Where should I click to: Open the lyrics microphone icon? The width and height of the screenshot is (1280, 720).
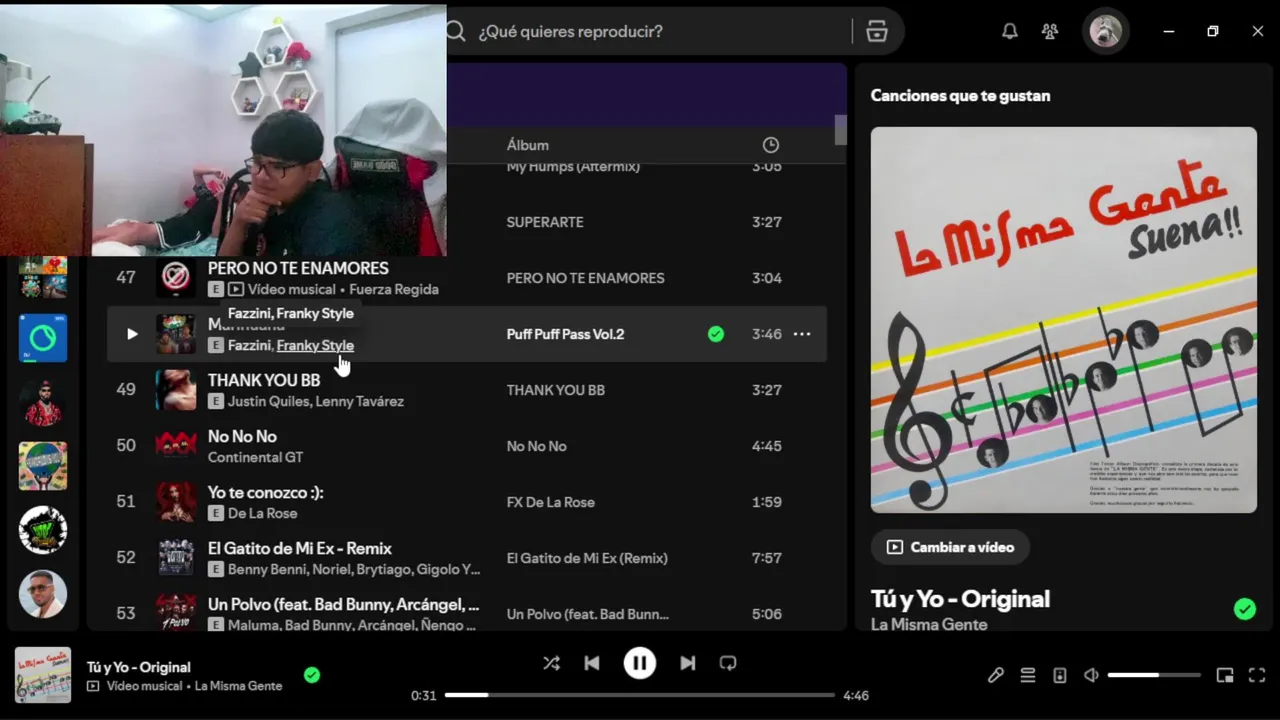click(x=996, y=675)
